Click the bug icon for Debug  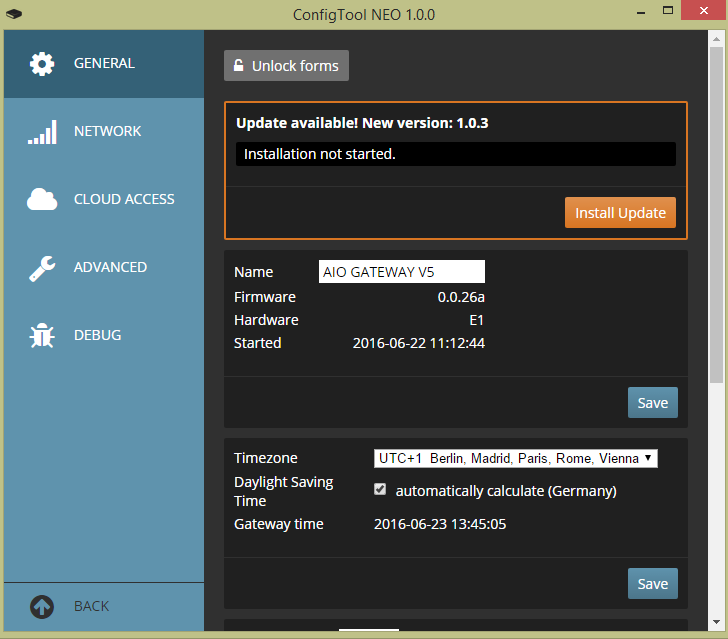coord(42,336)
